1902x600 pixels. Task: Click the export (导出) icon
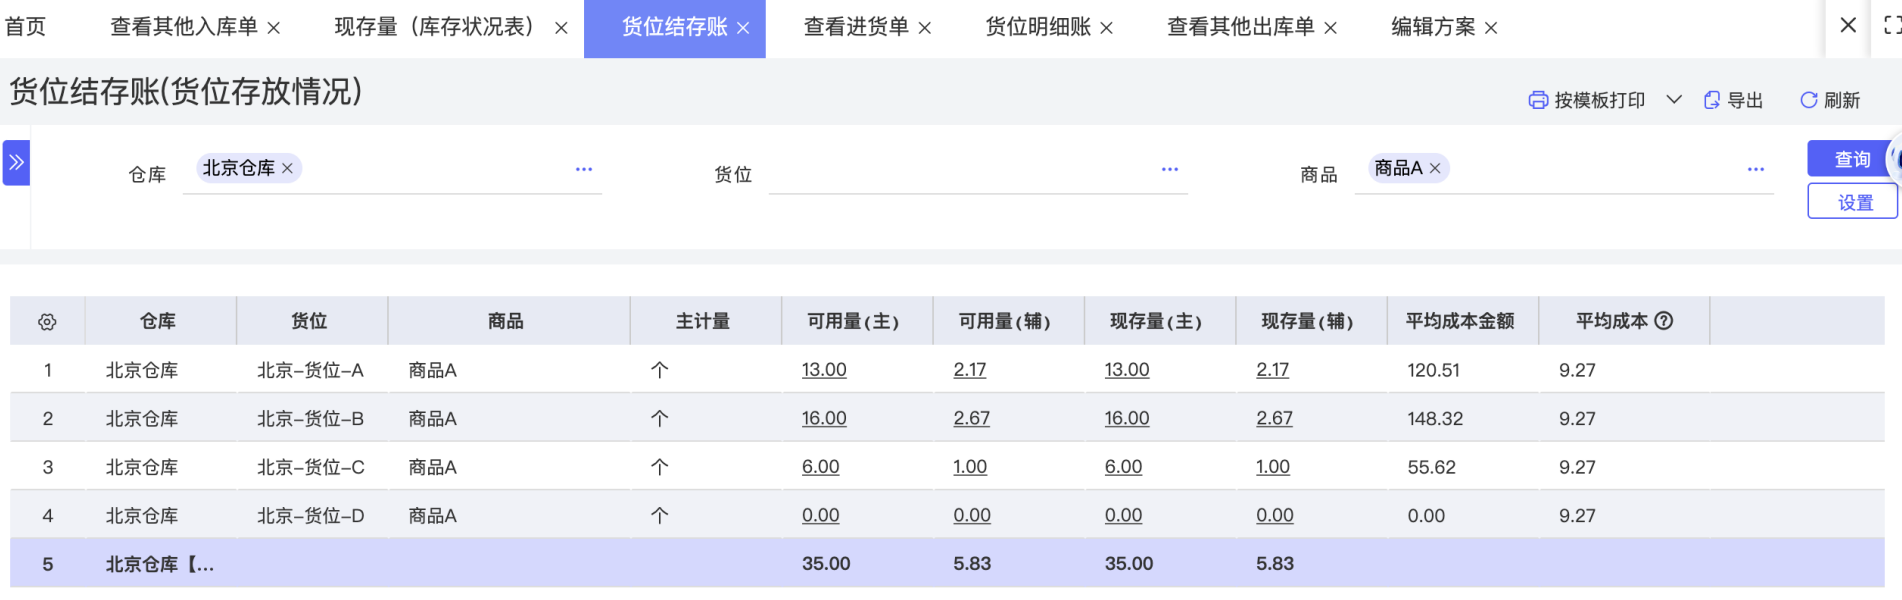point(1712,100)
